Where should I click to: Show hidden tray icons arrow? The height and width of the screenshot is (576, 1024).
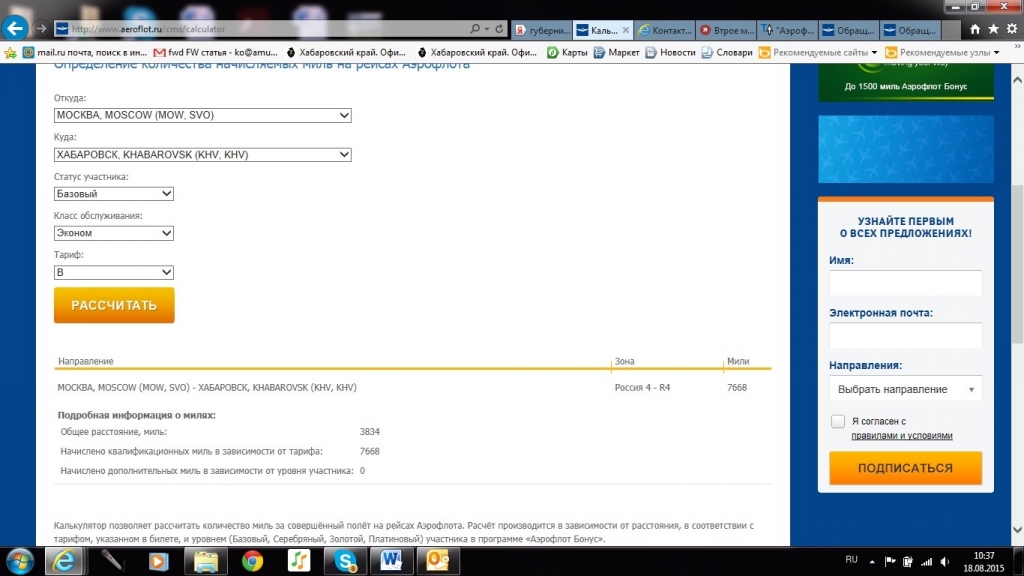click(x=872, y=562)
